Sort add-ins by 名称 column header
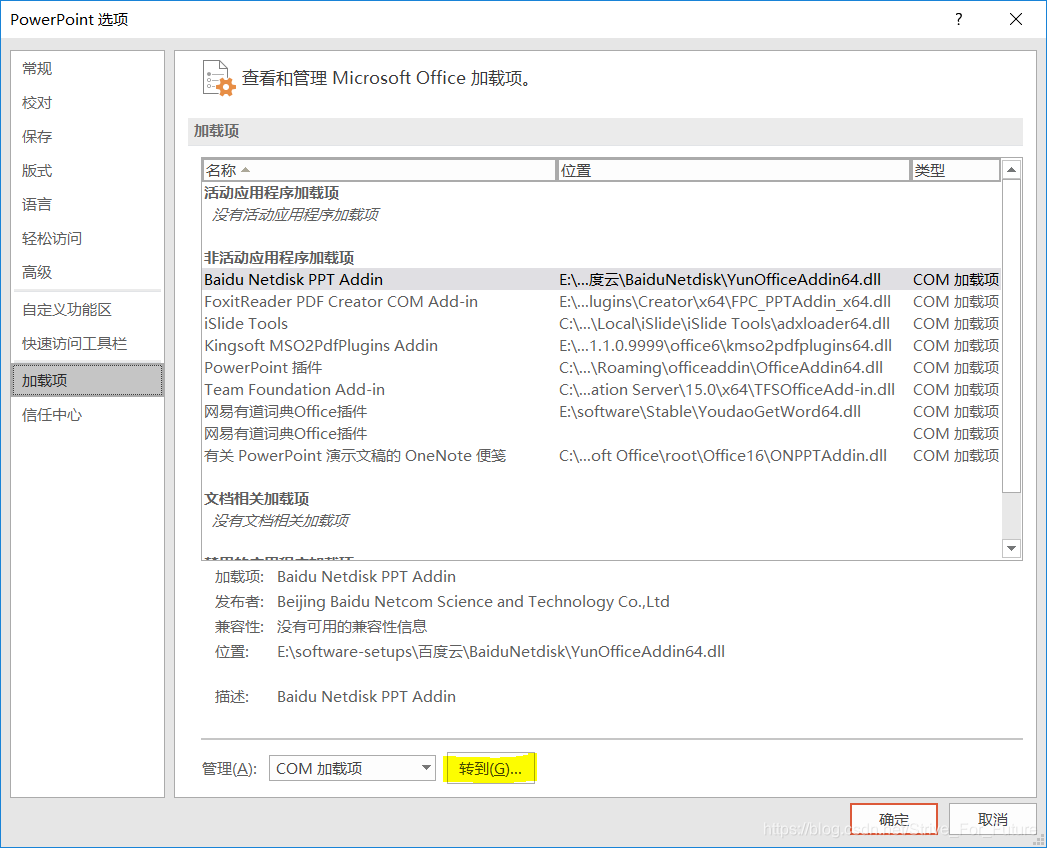 click(x=379, y=170)
